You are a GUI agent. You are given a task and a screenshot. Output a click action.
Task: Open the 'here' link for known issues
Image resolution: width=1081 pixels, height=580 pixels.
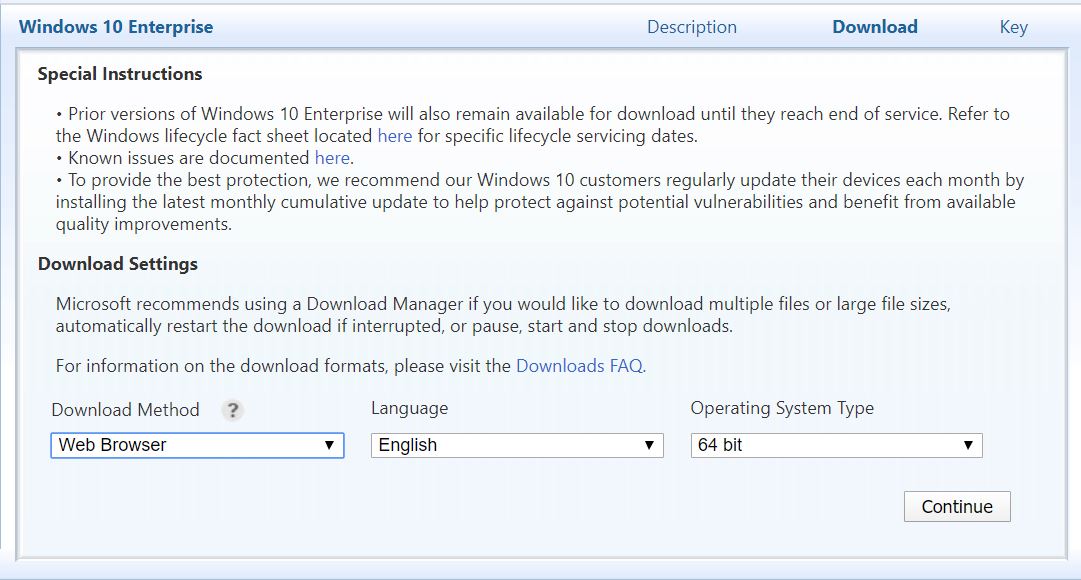tap(332, 158)
